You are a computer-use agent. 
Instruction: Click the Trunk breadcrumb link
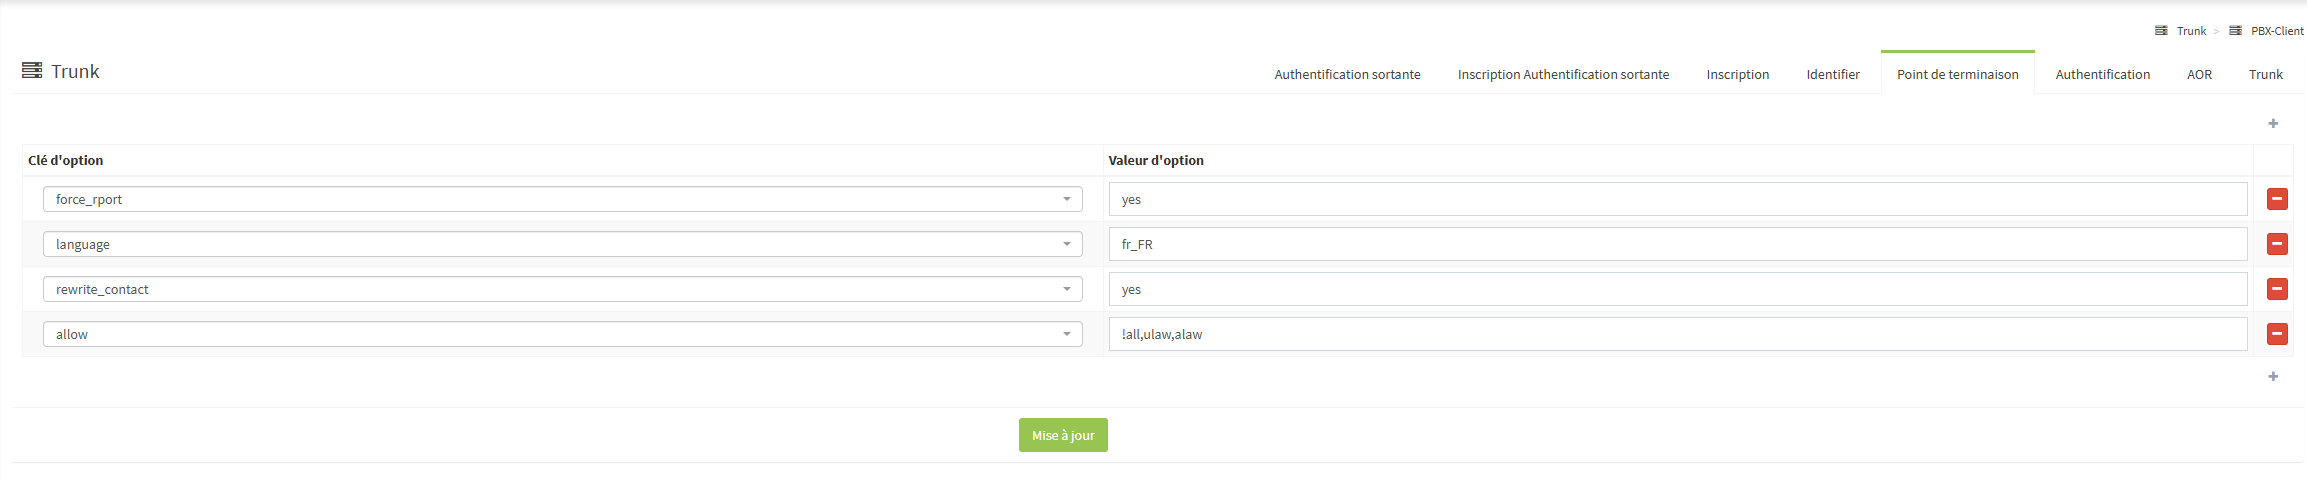2191,31
